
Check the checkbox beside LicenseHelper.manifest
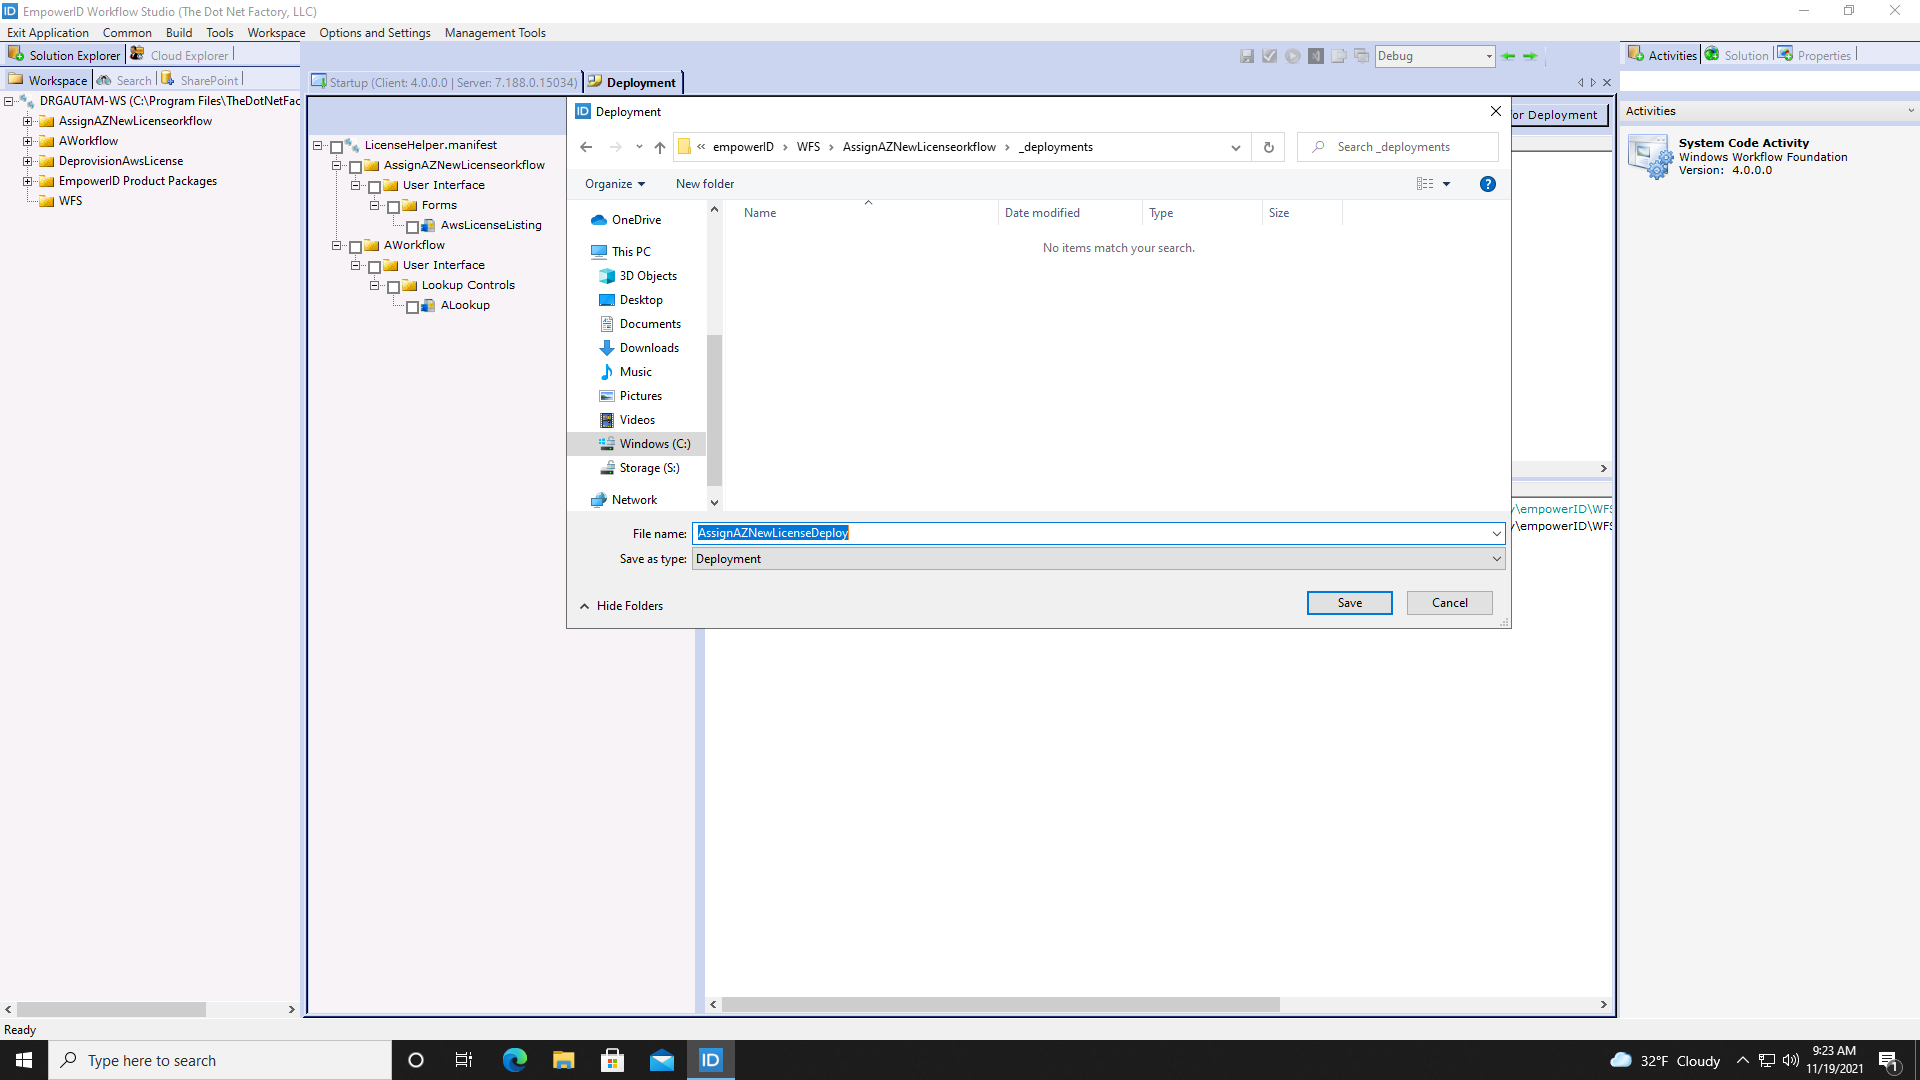pos(336,144)
